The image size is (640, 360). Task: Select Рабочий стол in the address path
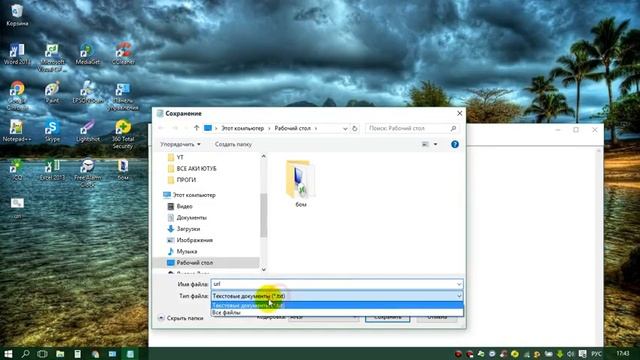tap(293, 128)
